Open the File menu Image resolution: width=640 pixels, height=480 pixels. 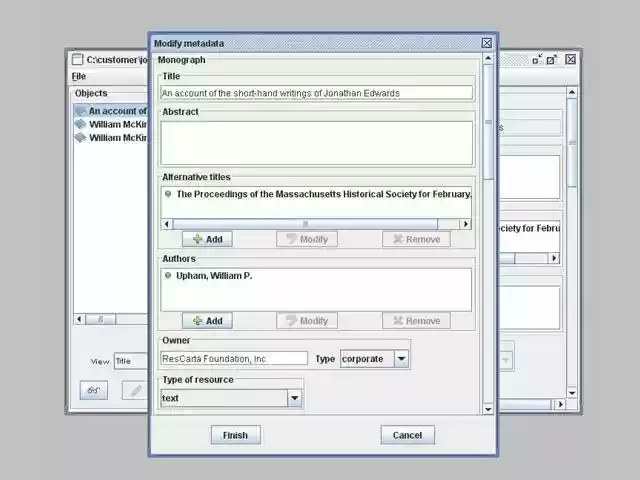(78, 76)
